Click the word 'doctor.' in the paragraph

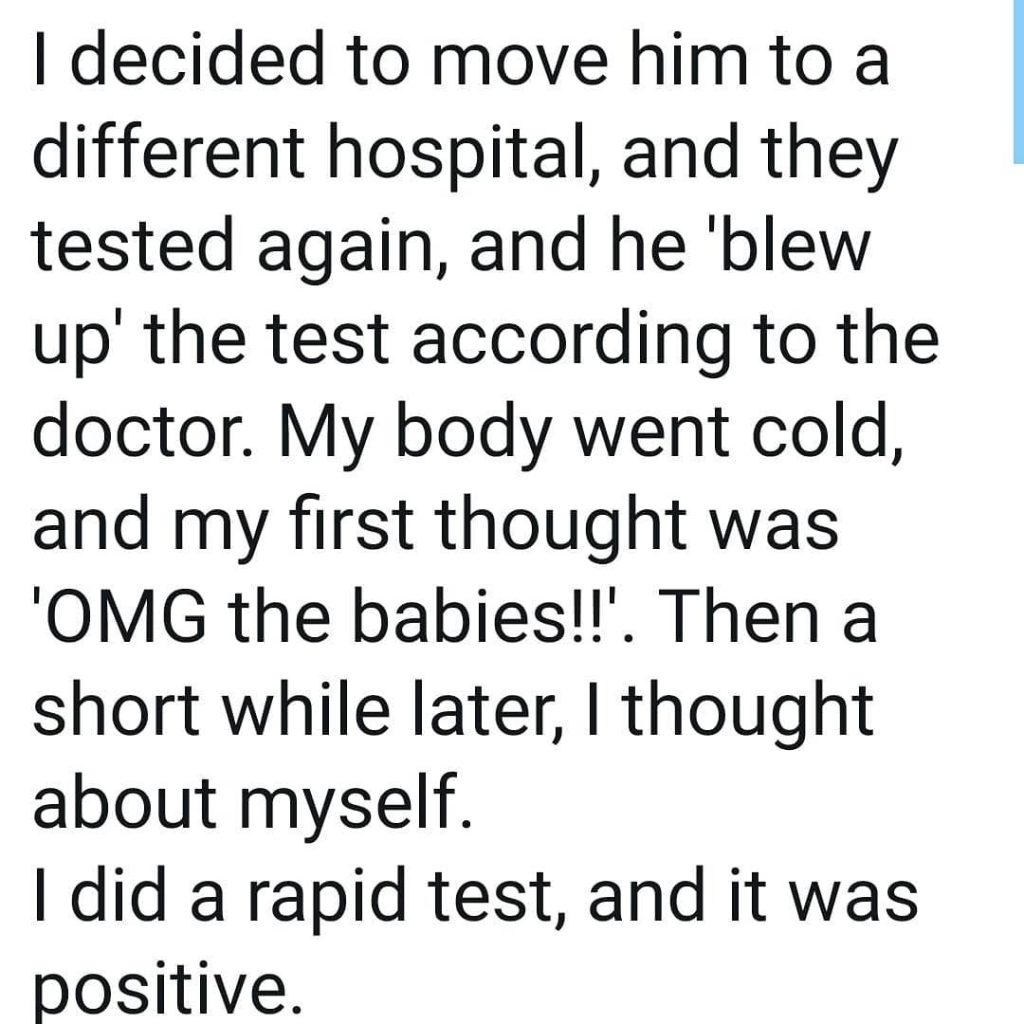click(143, 430)
